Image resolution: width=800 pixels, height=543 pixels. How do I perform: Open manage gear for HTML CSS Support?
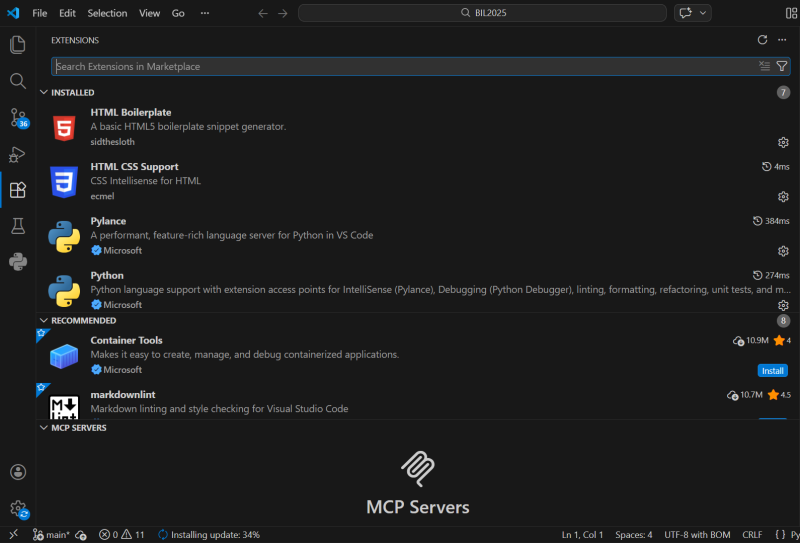(783, 196)
